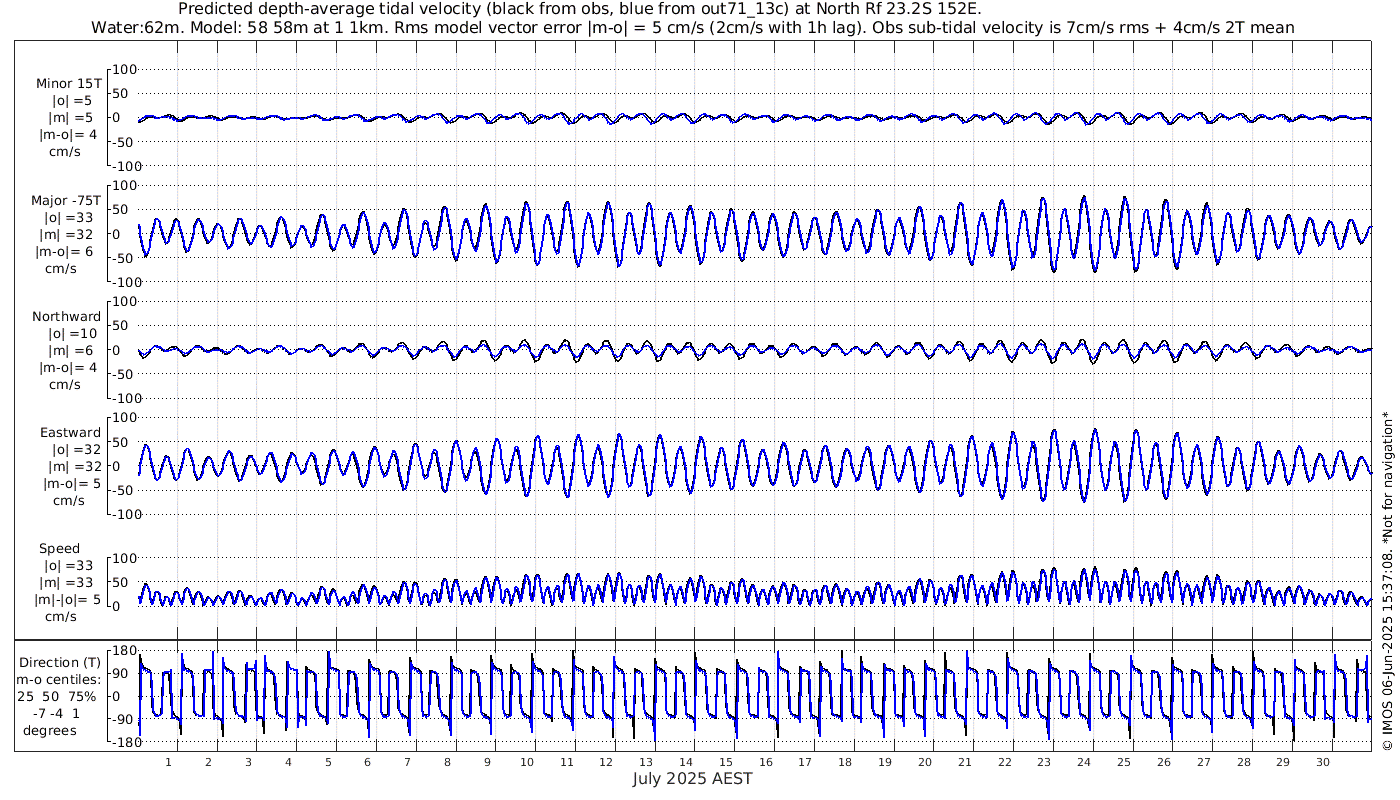
Task: Click the '|m|-|o|= 5' value under Speed
Action: (x=70, y=600)
